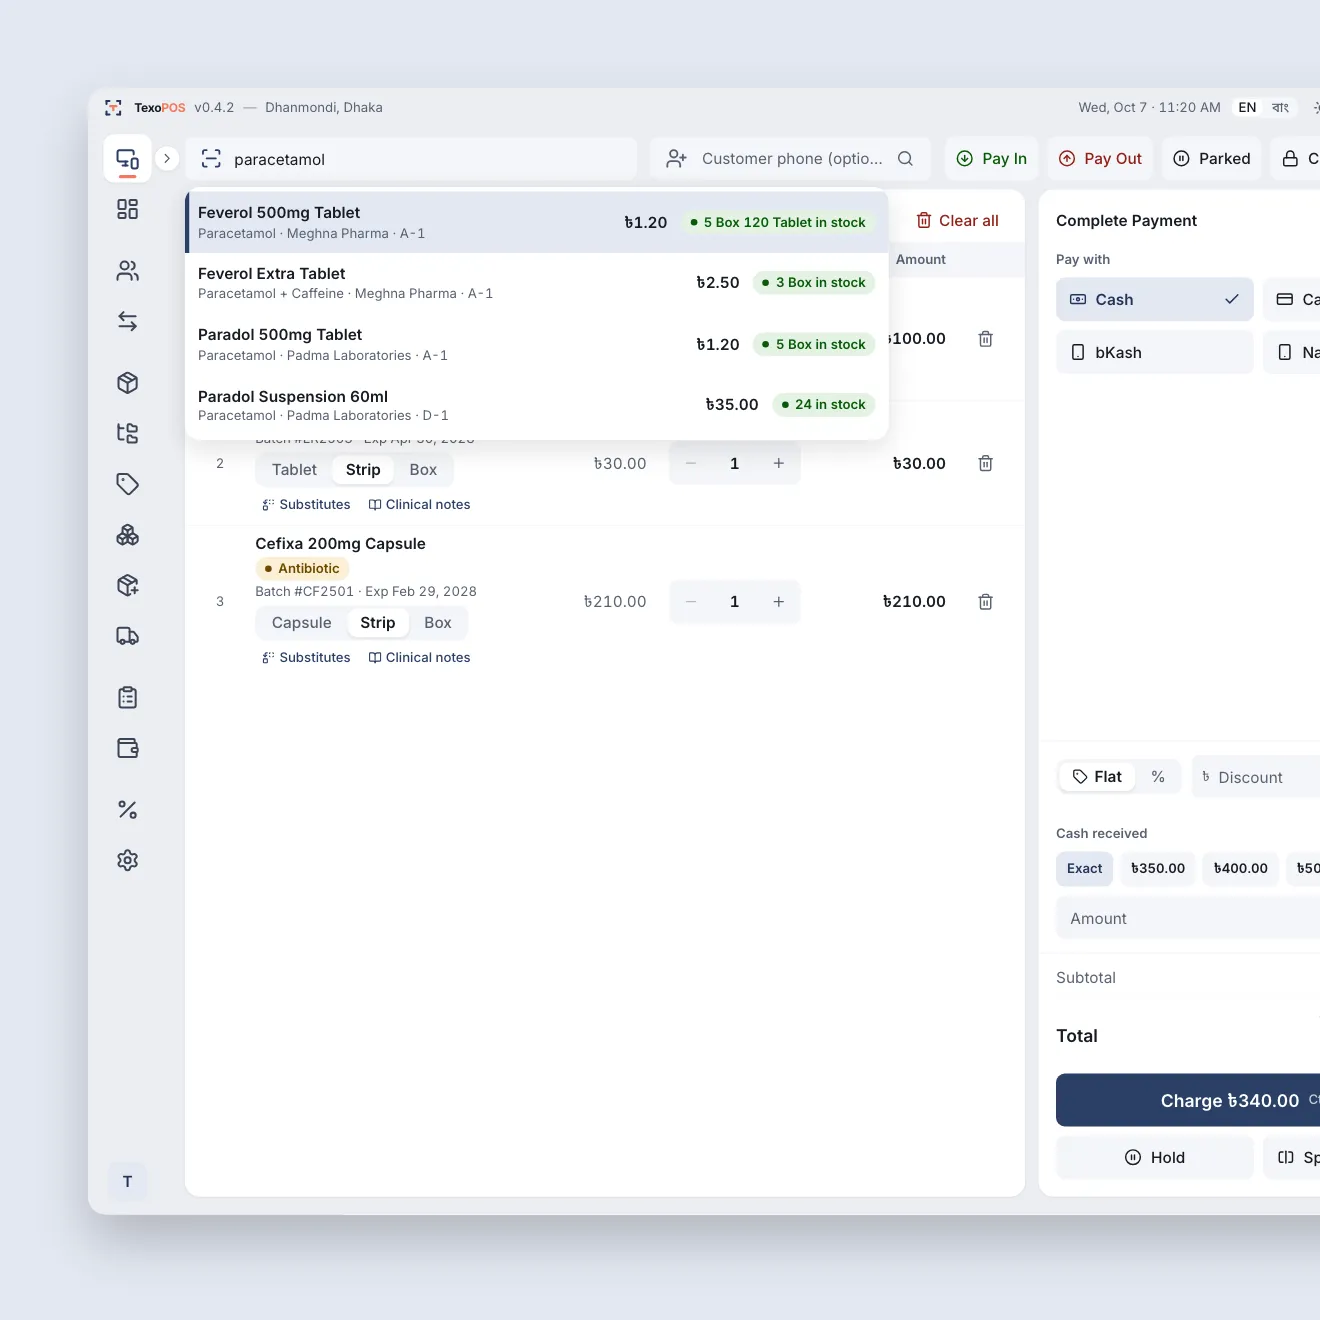Open the transfers arrows icon in sidebar

coord(127,321)
